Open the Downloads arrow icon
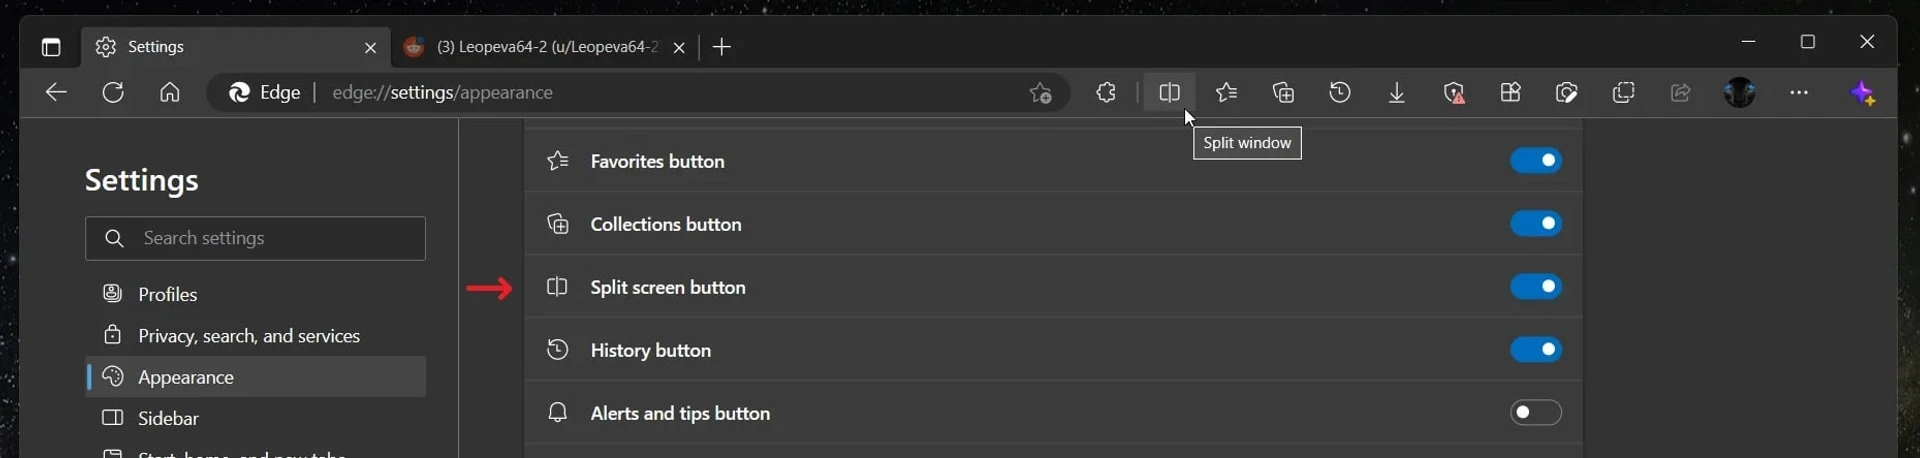The image size is (1920, 458). click(x=1397, y=93)
